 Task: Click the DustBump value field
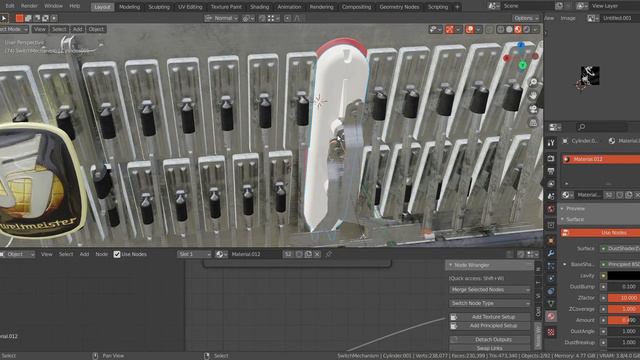coord(624,287)
